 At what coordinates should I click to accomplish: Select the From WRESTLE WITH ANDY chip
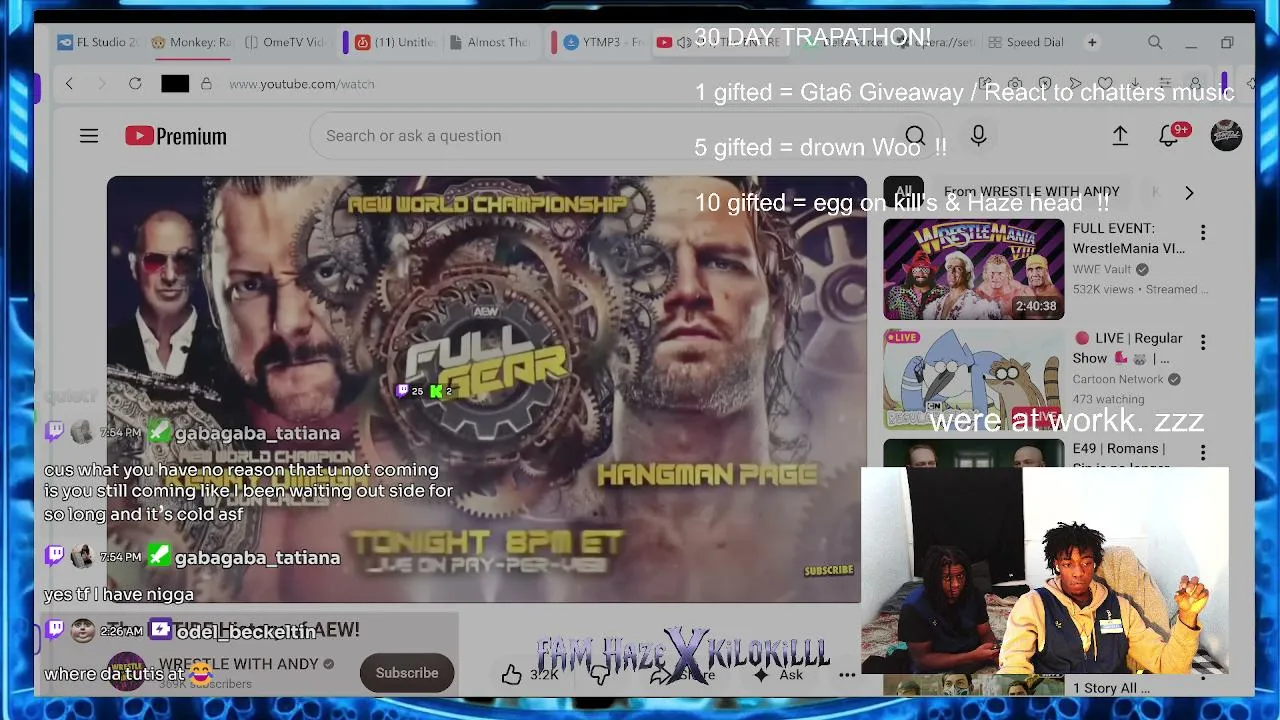coord(1032,192)
